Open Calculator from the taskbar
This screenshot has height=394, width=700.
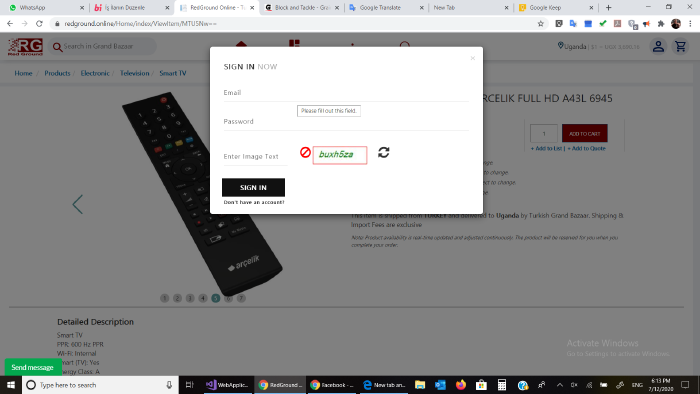(502, 385)
